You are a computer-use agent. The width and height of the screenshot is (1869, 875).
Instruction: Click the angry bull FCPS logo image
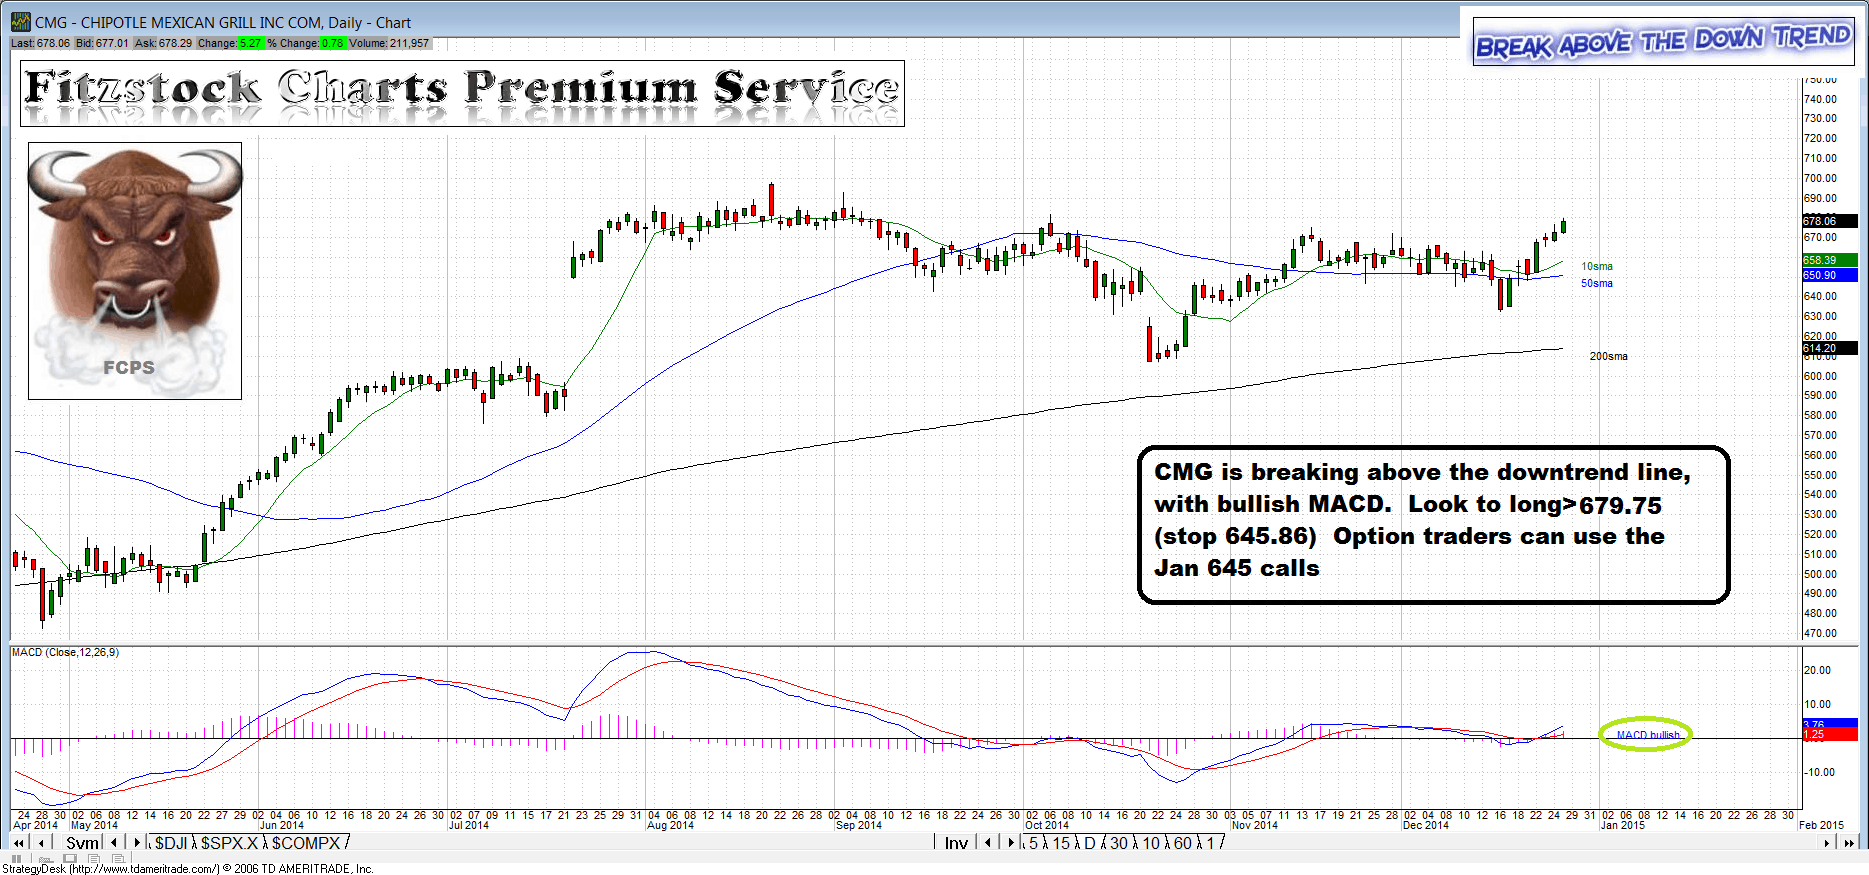pos(134,270)
